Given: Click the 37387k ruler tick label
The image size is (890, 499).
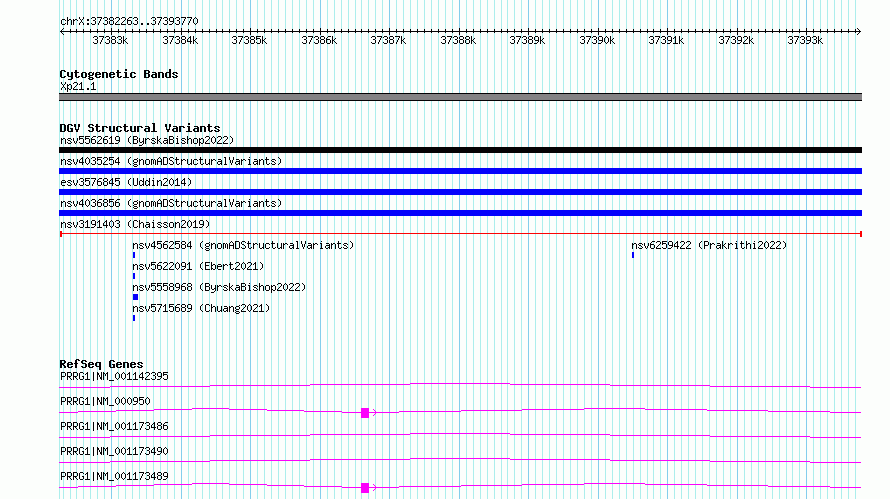Looking at the screenshot, I should click(388, 40).
